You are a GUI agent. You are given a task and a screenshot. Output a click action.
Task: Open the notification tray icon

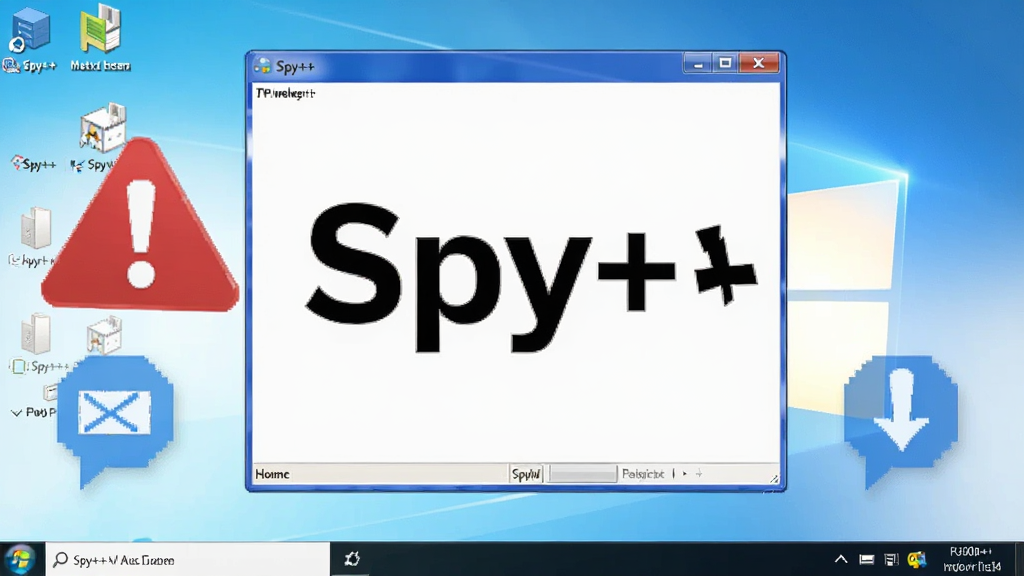891,560
